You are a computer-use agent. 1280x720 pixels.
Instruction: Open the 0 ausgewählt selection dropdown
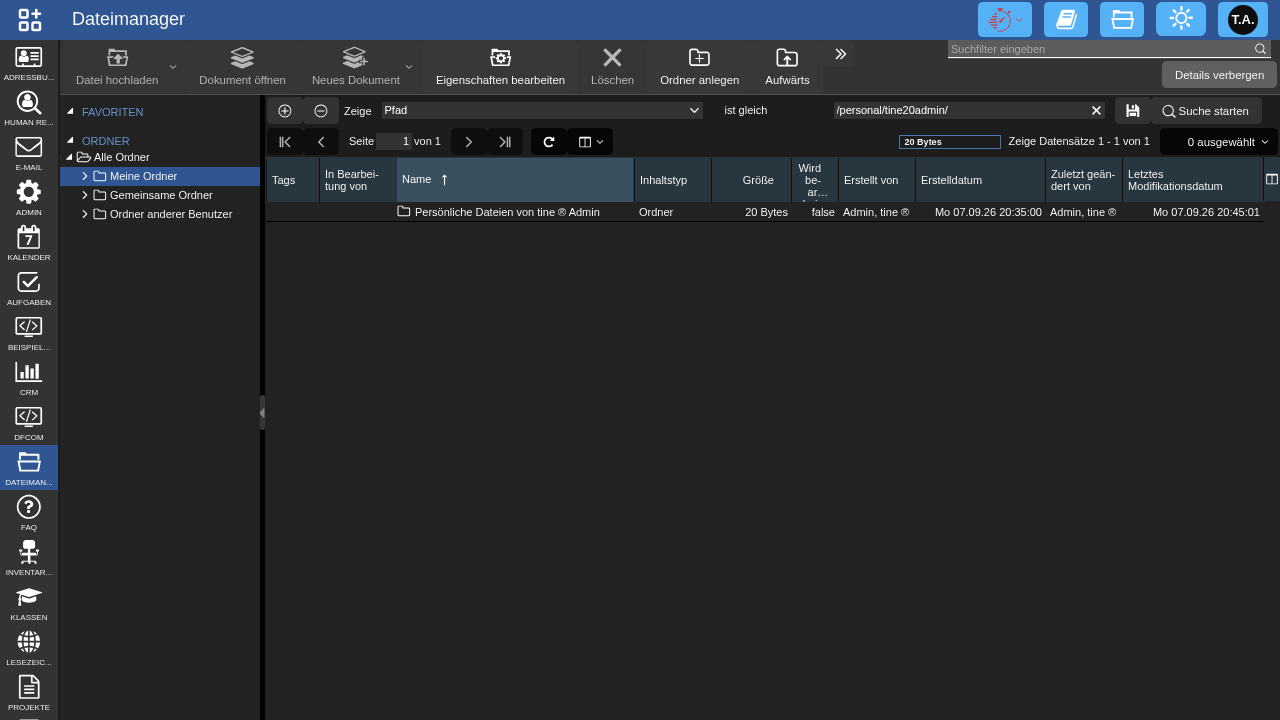[x=1219, y=142]
